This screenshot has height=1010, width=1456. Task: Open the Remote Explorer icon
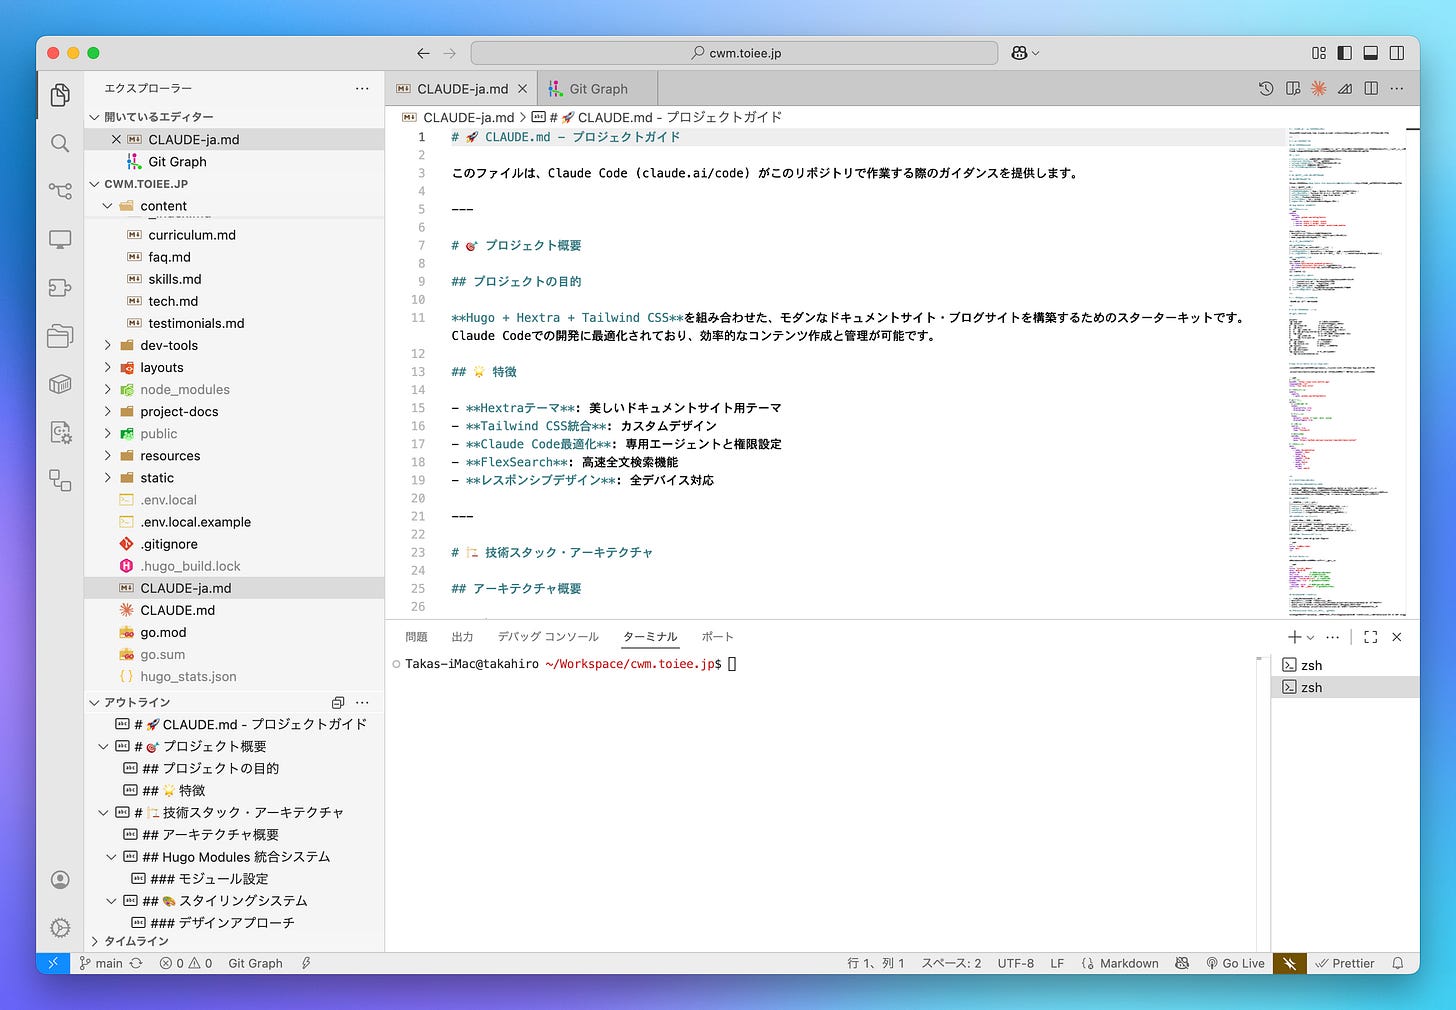click(60, 240)
